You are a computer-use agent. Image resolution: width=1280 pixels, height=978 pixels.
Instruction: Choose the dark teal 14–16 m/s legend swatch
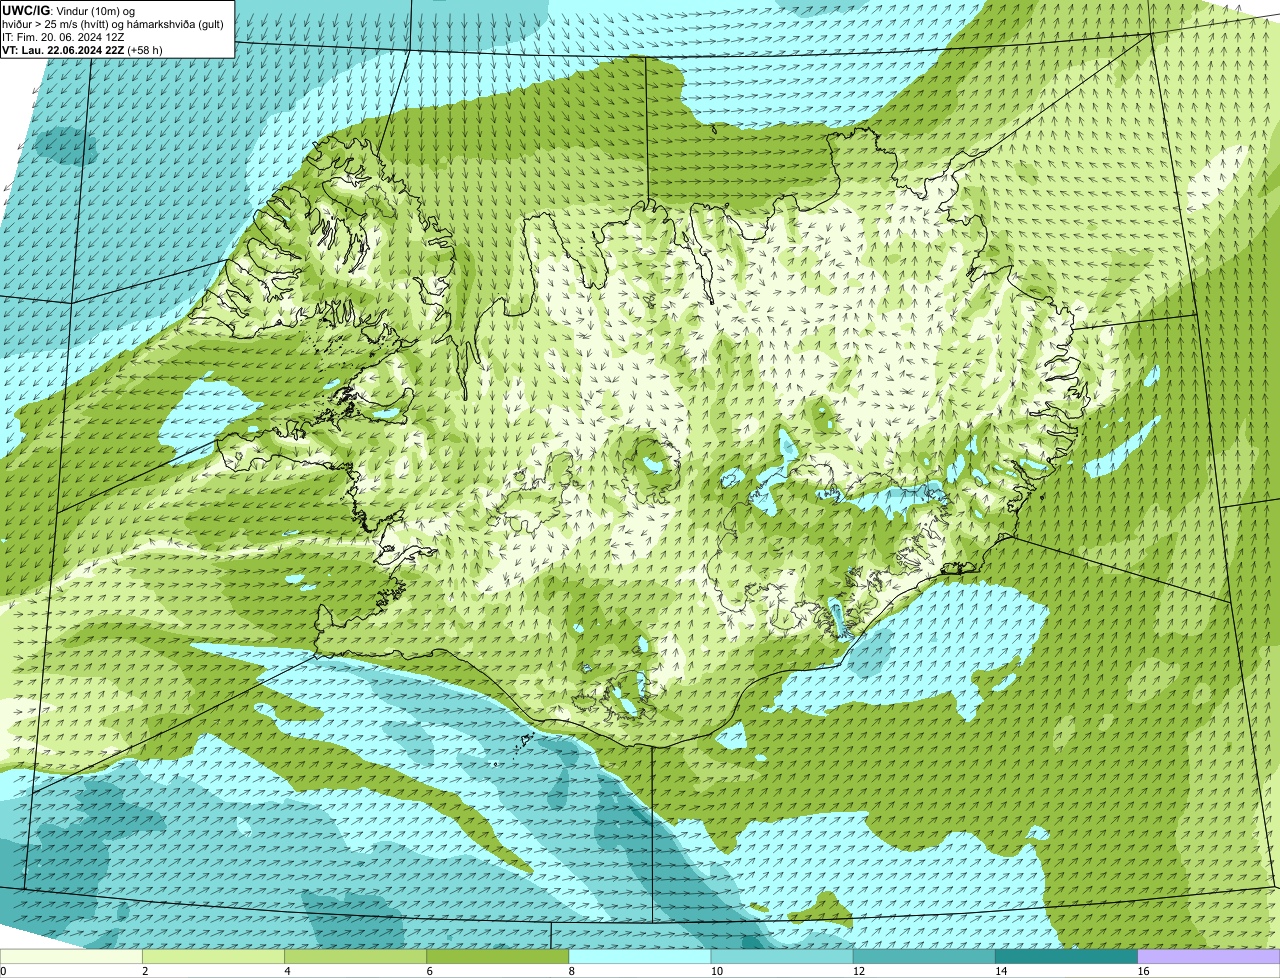point(1066,957)
